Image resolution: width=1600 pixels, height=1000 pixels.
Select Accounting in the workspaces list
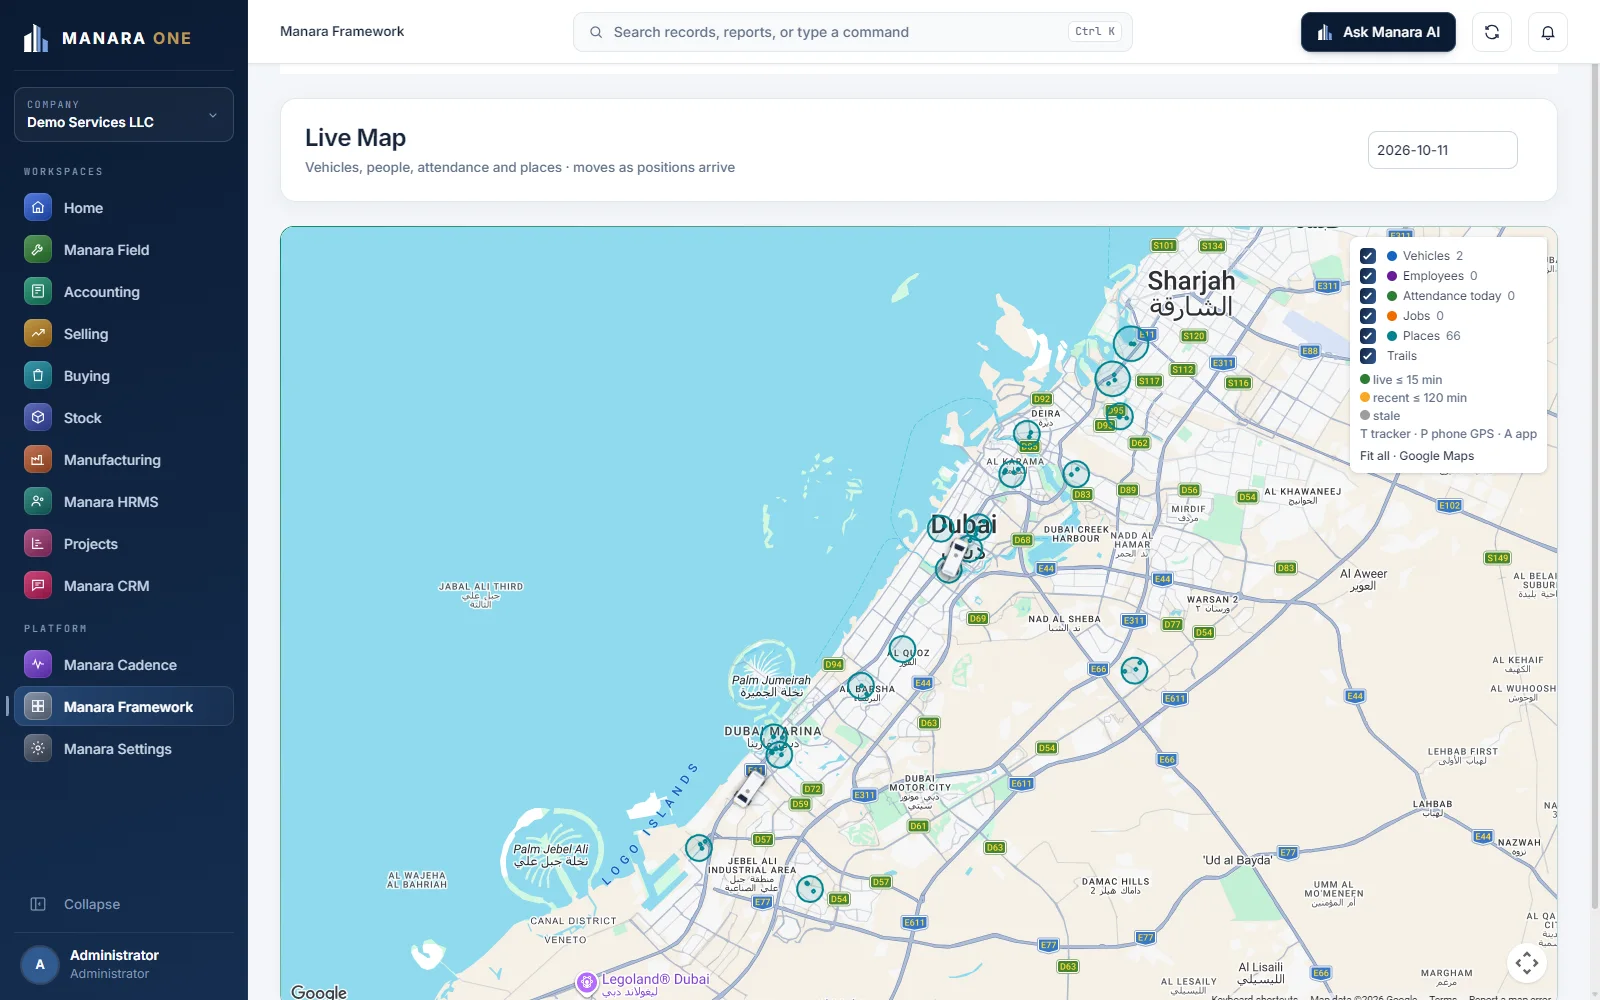[124, 291]
